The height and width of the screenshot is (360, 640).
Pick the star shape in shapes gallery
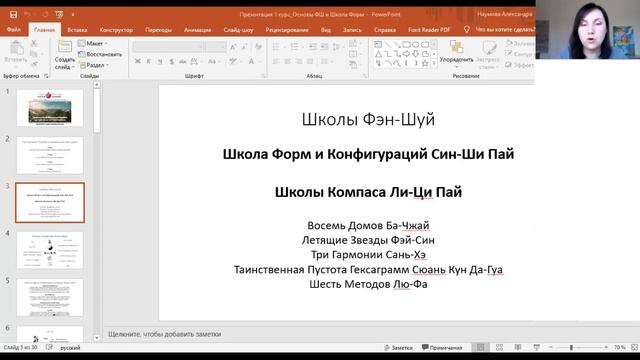coord(425,63)
